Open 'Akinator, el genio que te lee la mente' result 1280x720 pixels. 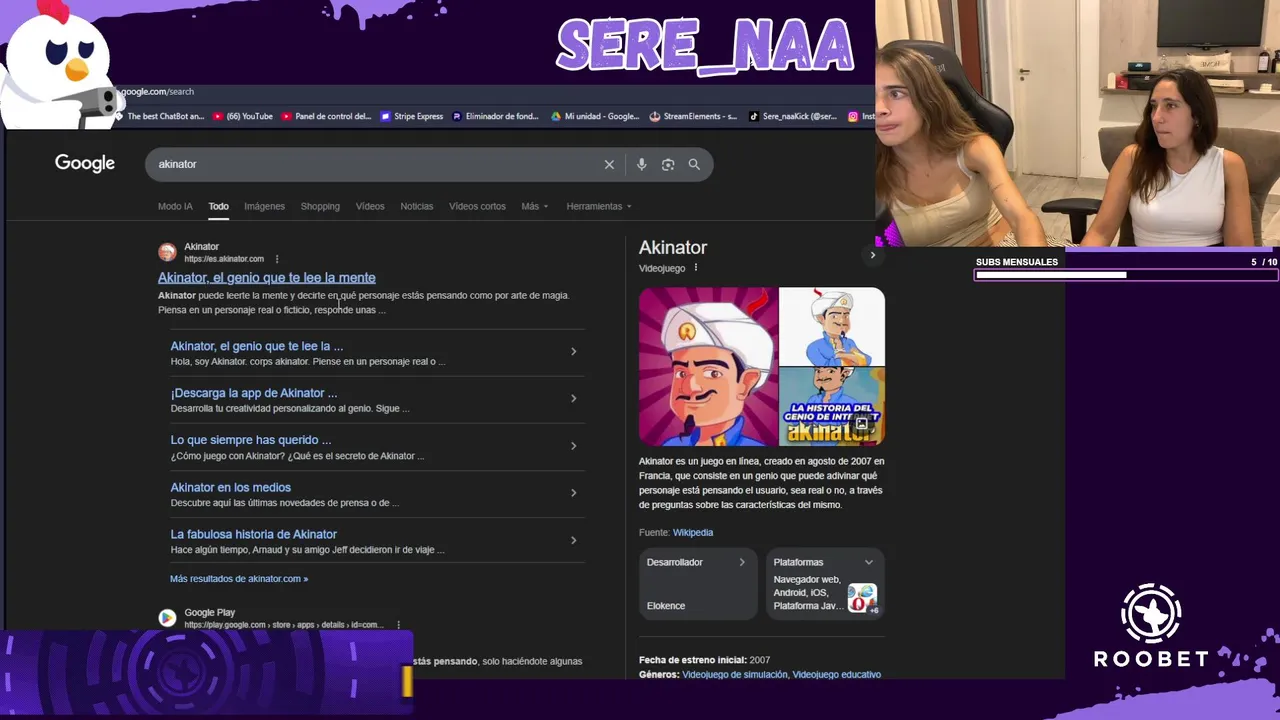[x=267, y=277]
